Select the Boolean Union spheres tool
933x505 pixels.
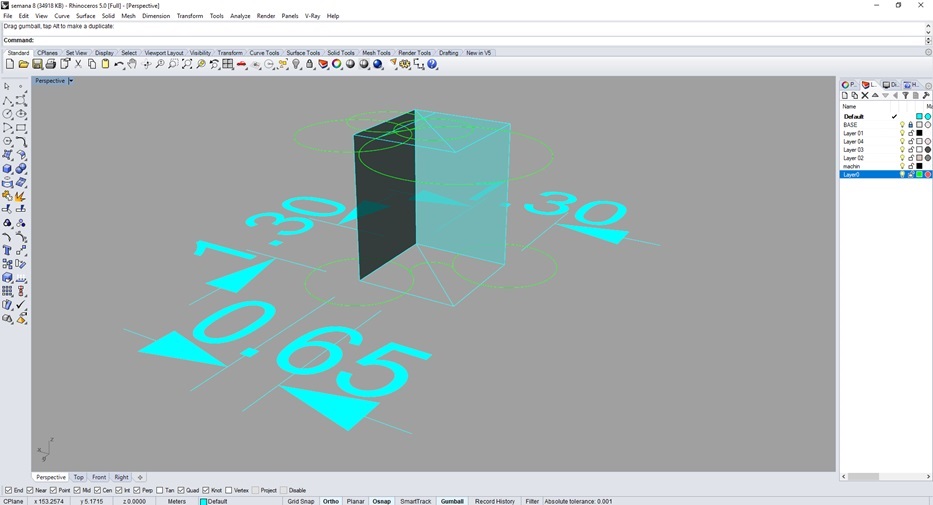[x=21, y=169]
